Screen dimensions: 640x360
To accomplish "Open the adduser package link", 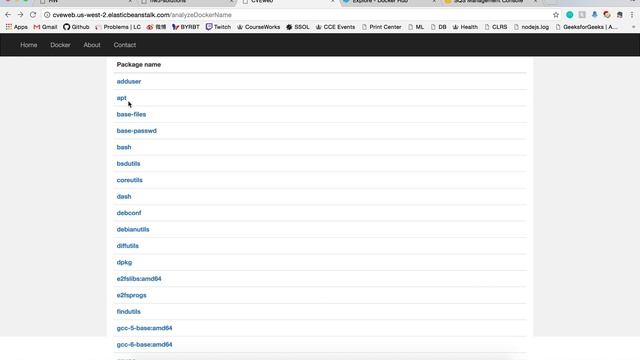I will (x=129, y=82).
